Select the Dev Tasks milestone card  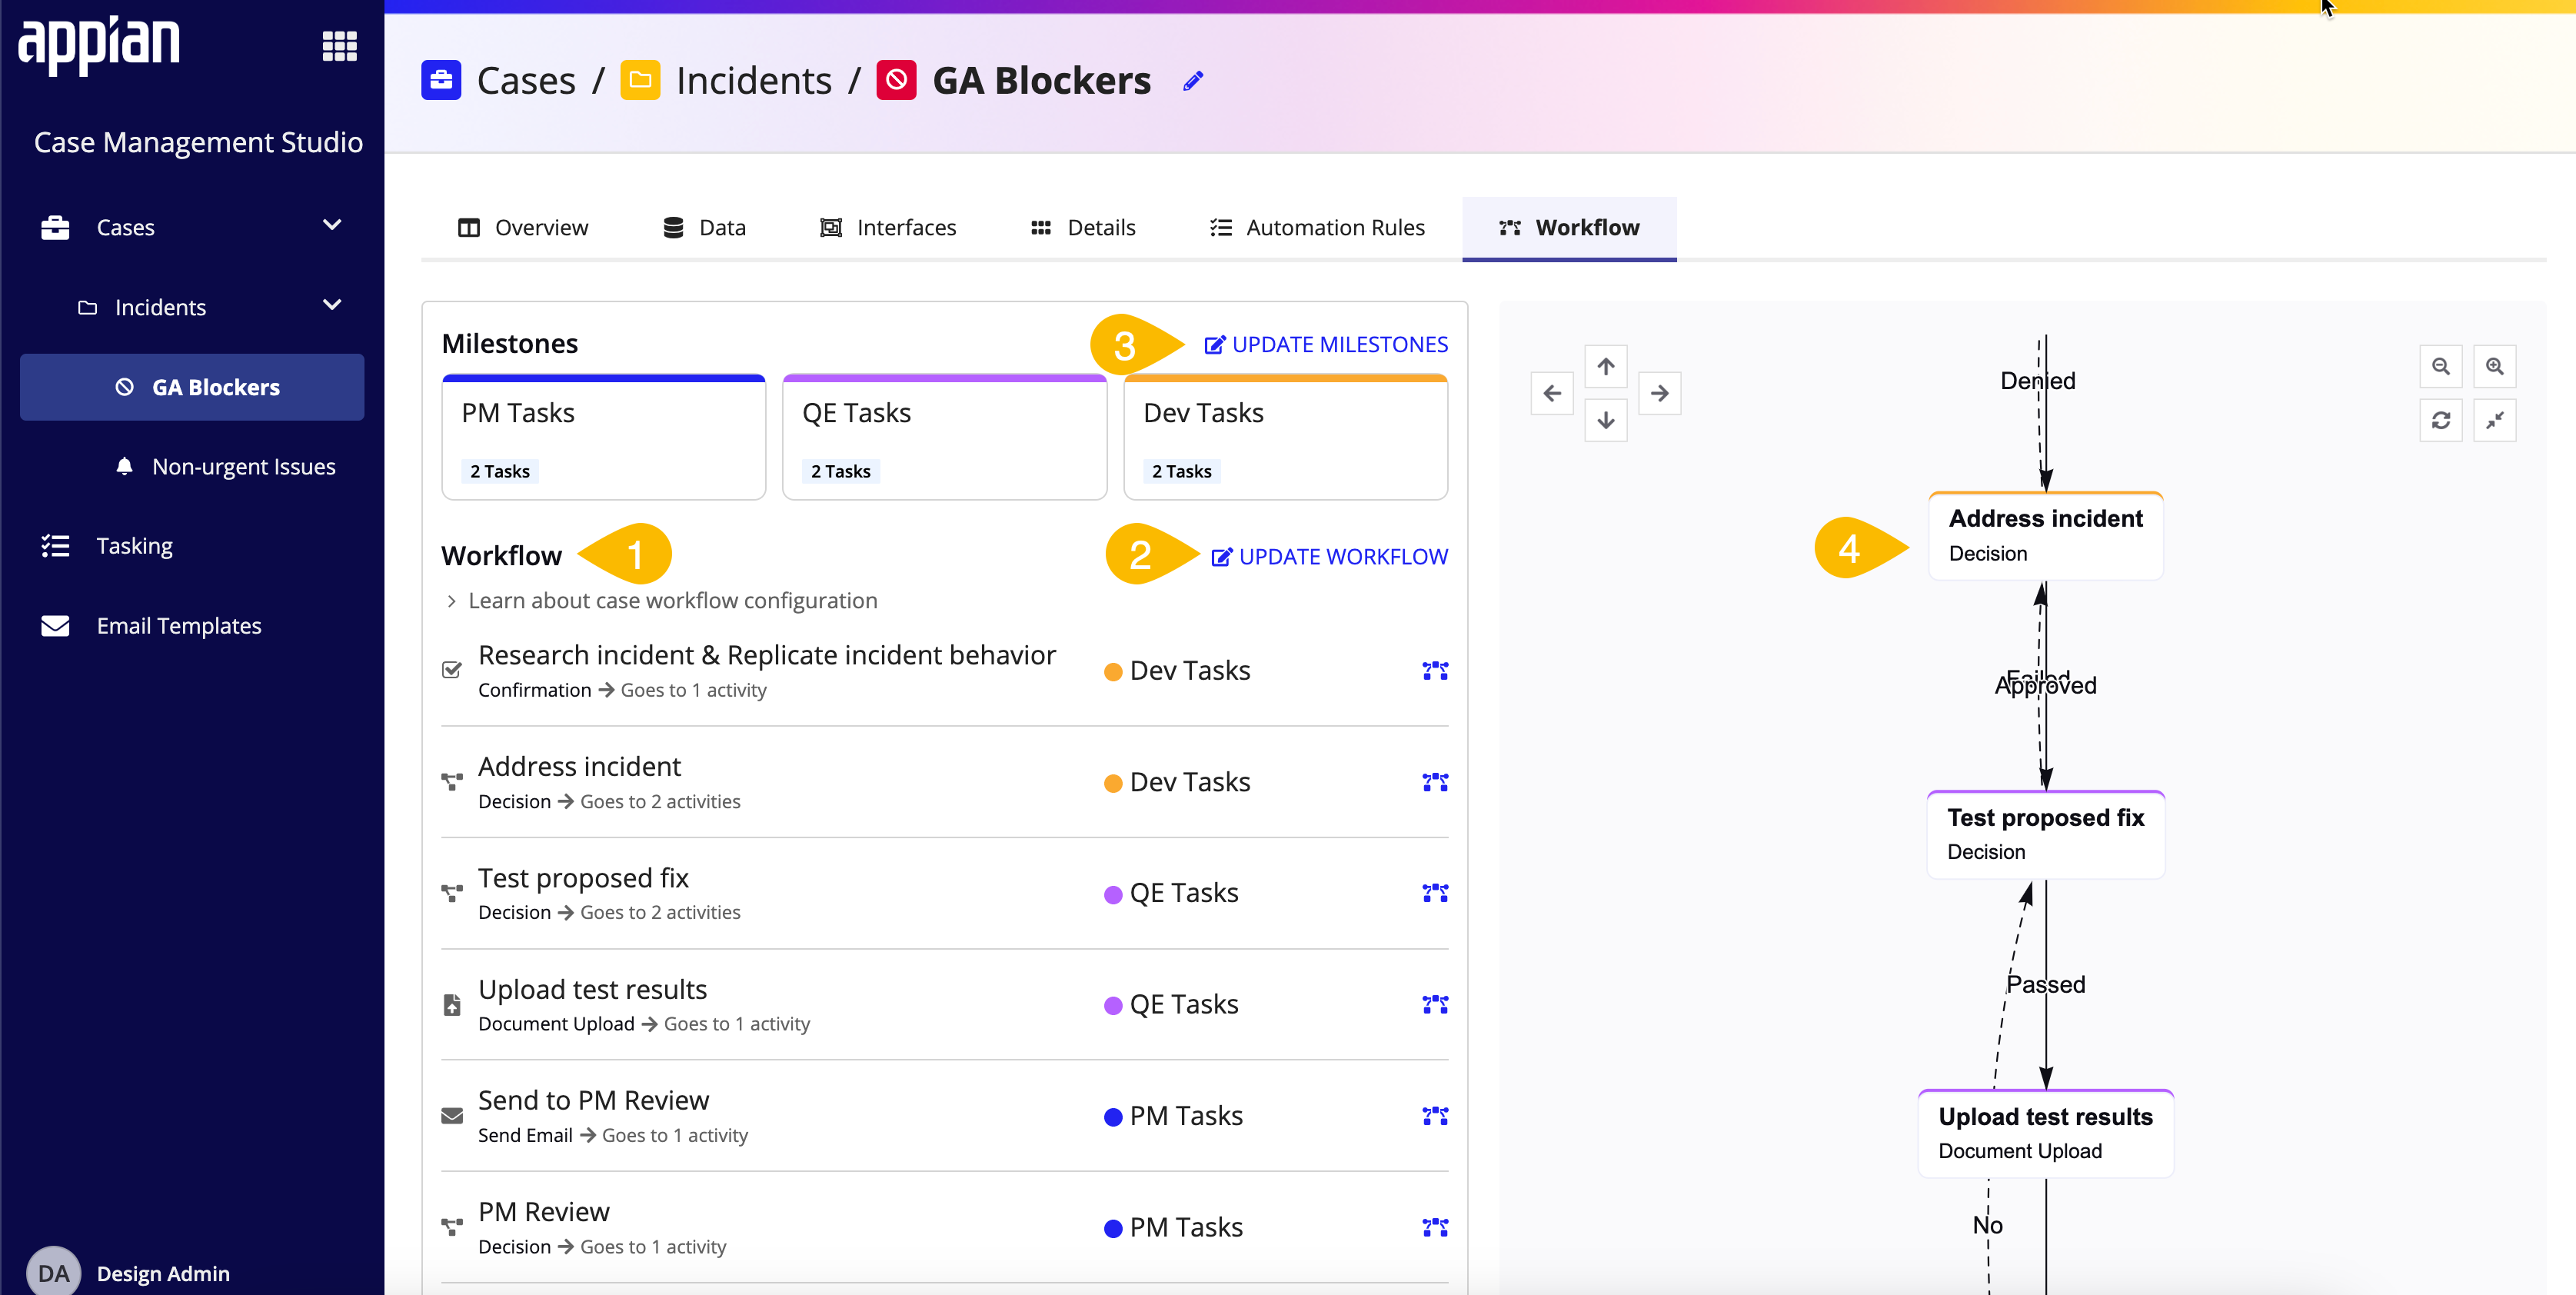click(x=1286, y=437)
